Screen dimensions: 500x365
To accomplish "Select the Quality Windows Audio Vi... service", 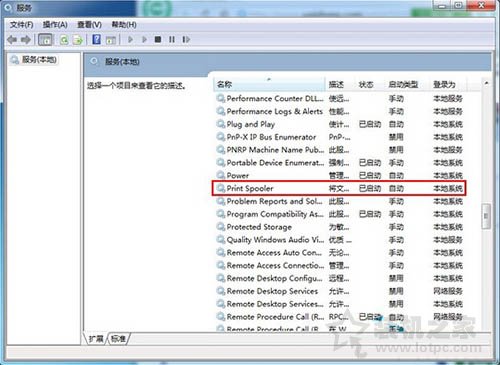I will [x=339, y=240].
